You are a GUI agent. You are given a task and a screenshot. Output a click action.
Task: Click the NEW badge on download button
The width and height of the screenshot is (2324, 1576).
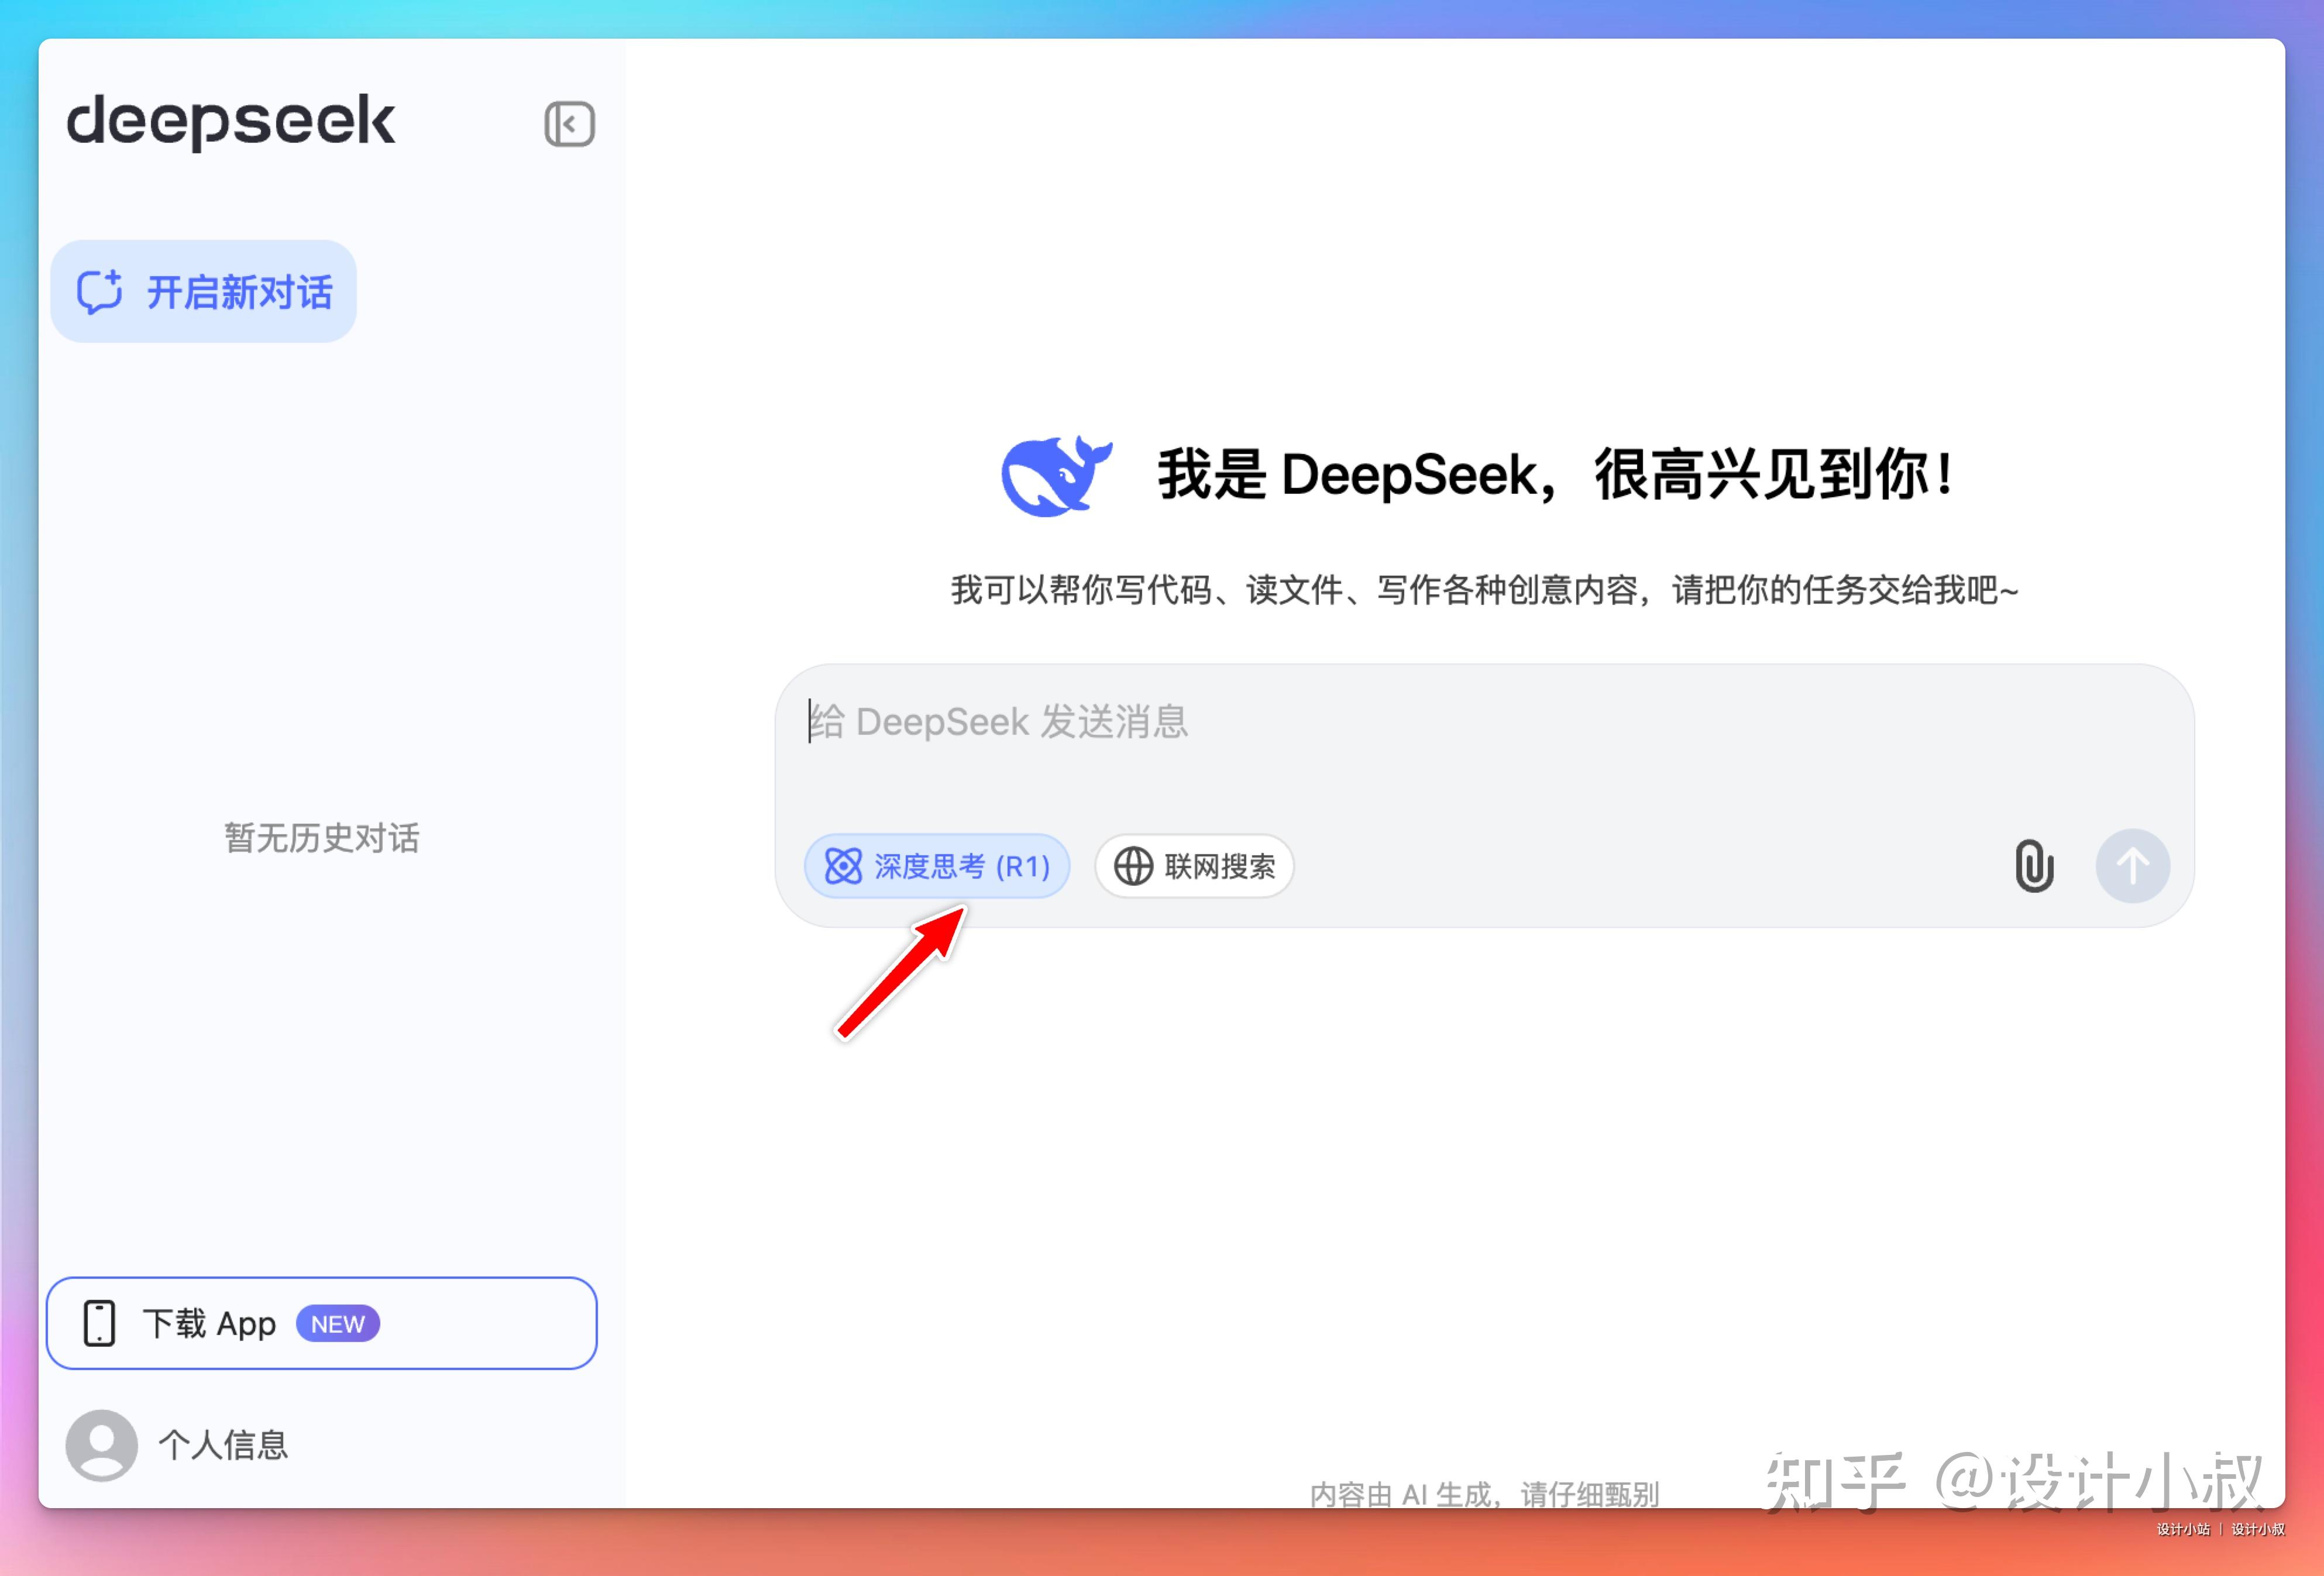click(337, 1322)
